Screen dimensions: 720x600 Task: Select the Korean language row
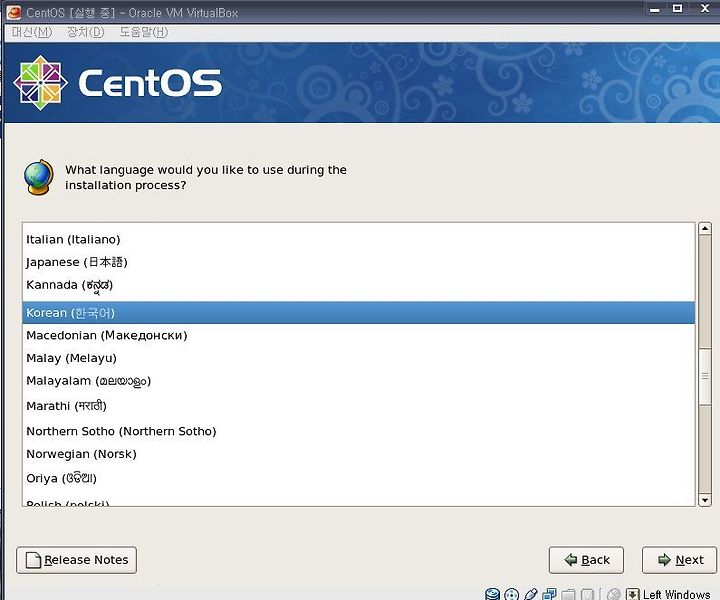[358, 313]
